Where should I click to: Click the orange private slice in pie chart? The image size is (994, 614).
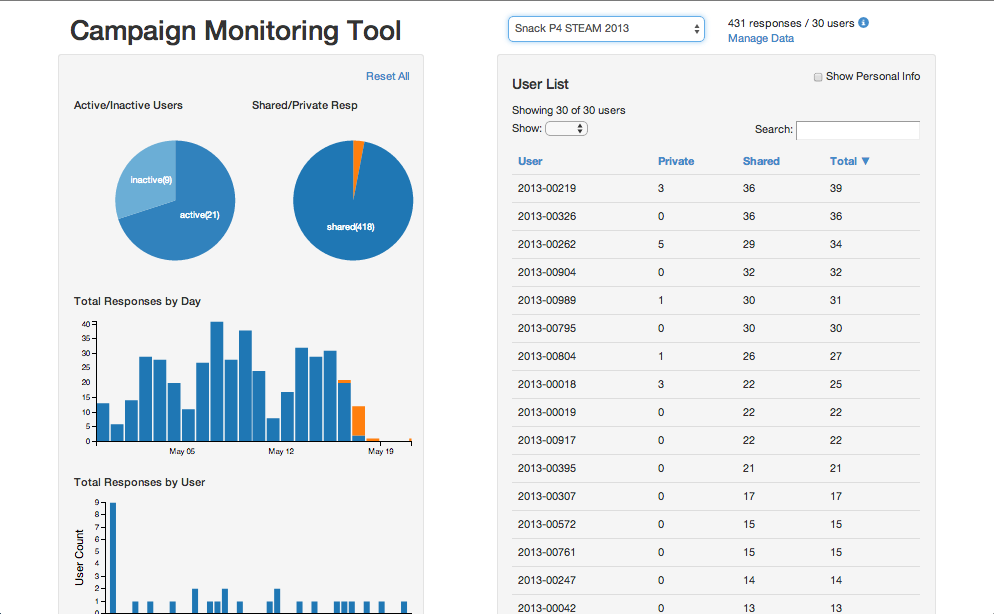pos(358,148)
